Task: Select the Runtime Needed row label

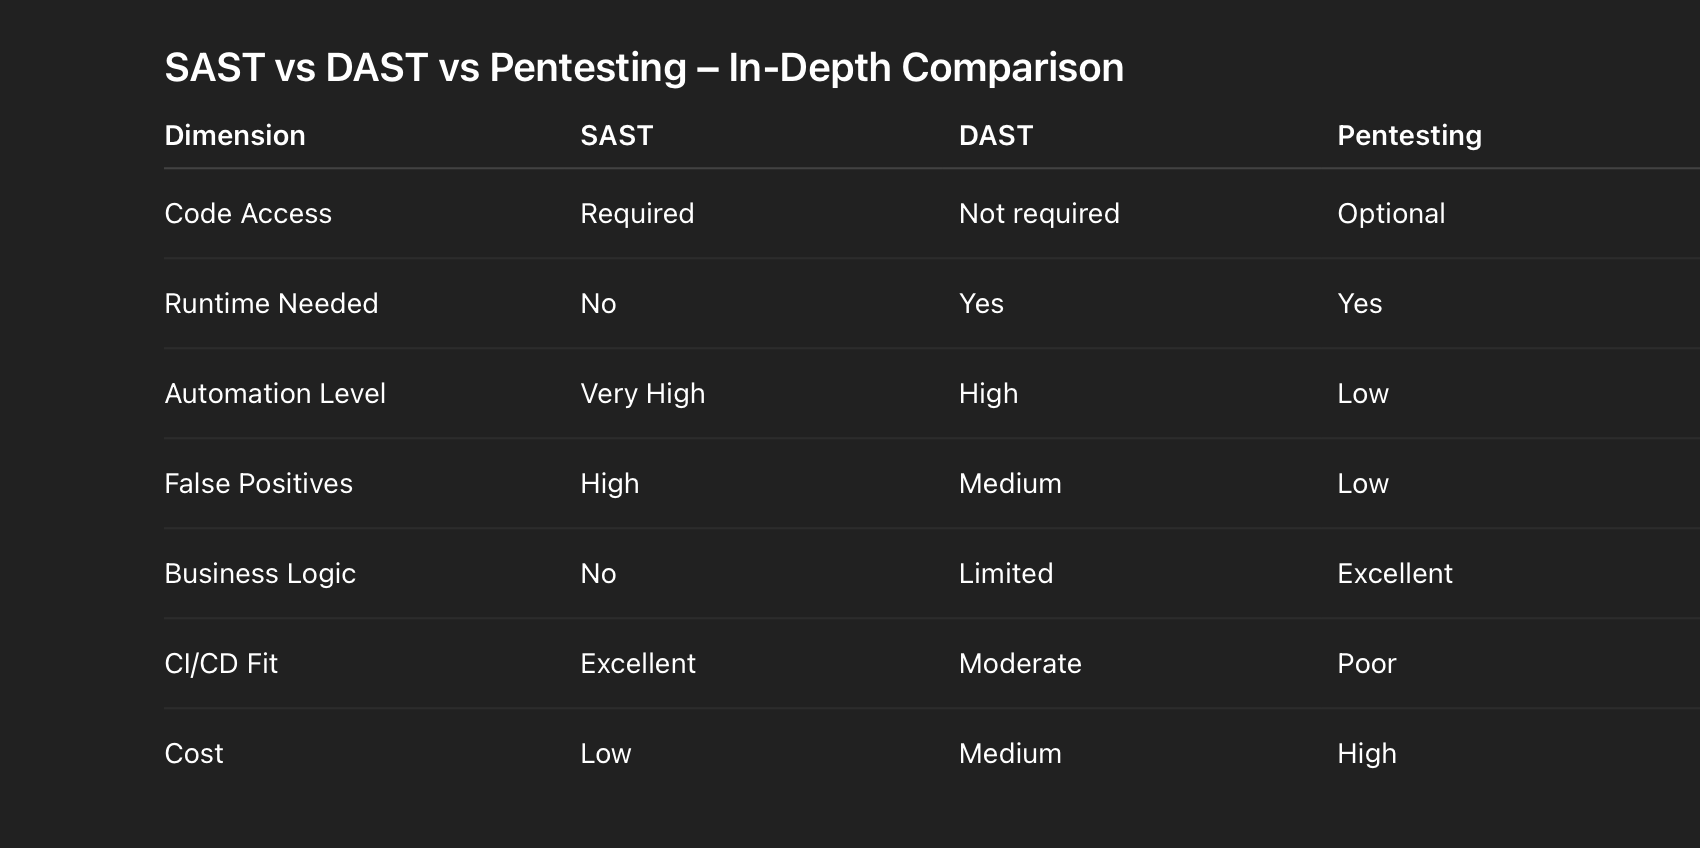Action: tap(271, 304)
